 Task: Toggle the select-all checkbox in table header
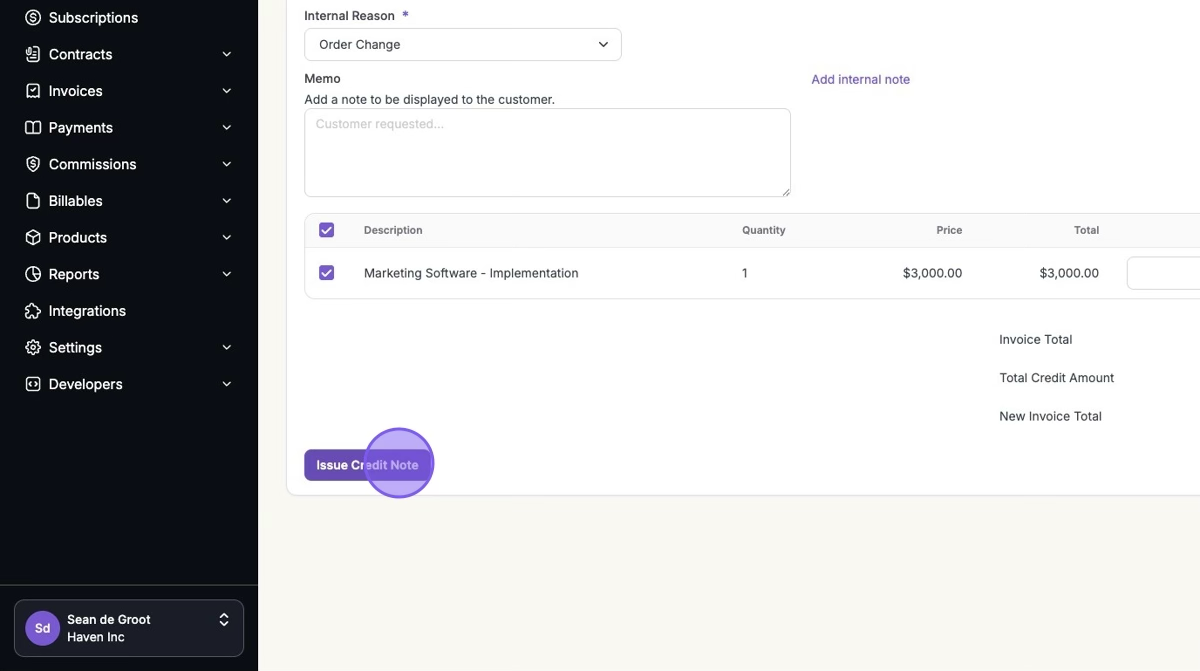pyautogui.click(x=326, y=230)
